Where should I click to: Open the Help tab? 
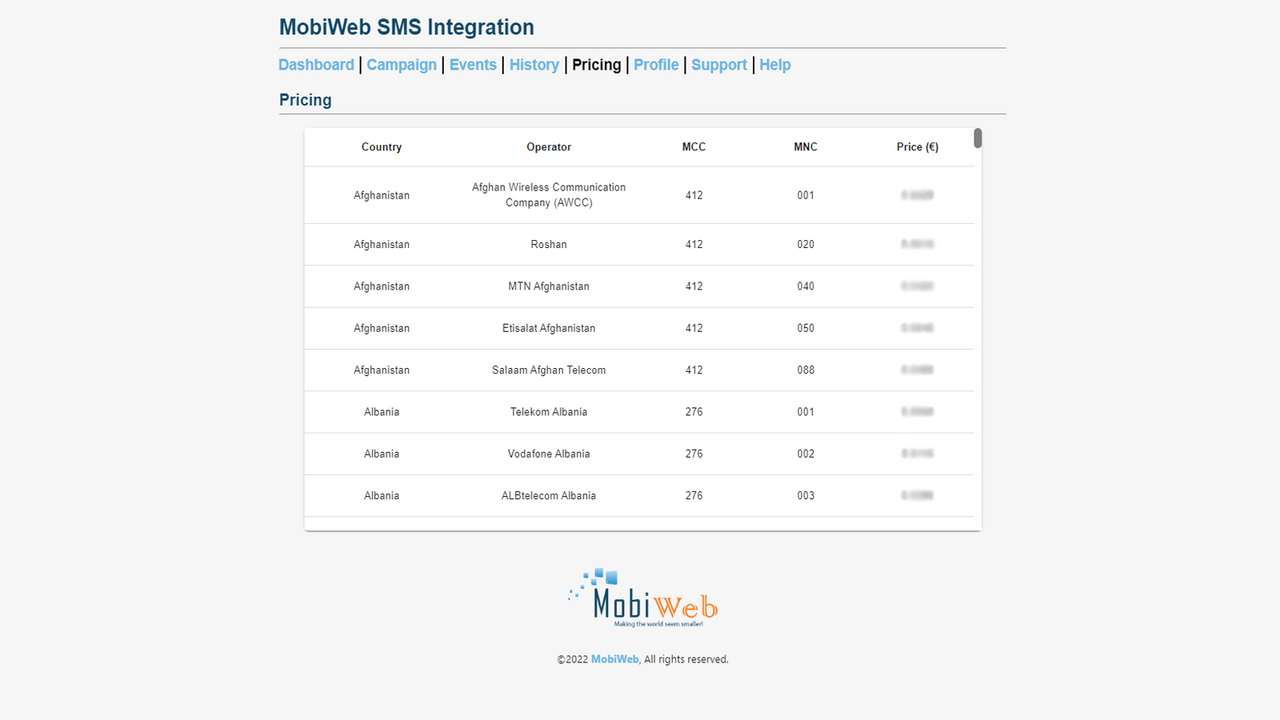pos(775,65)
